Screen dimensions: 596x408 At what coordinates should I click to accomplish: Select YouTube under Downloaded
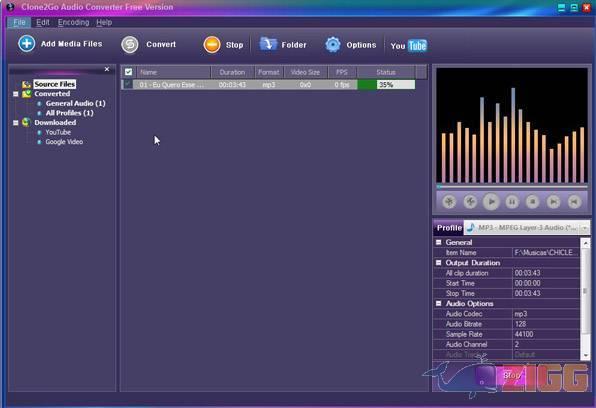pyautogui.click(x=58, y=132)
